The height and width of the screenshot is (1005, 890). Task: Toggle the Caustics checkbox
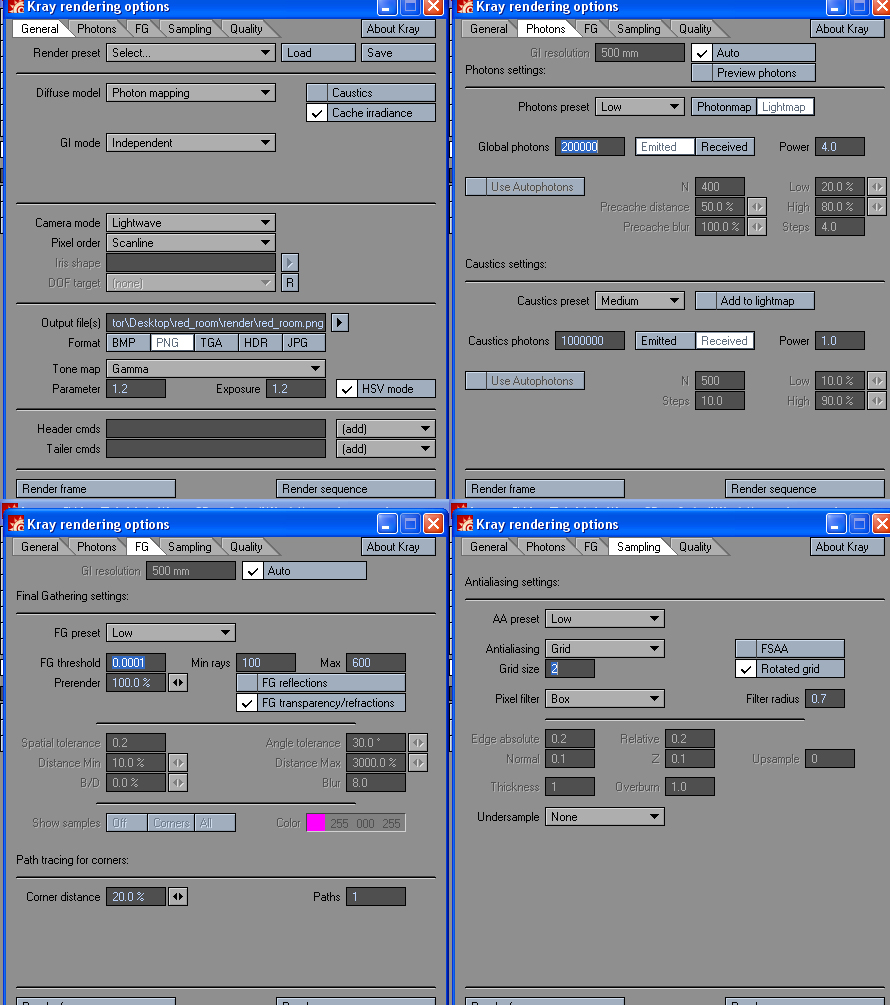(x=317, y=93)
